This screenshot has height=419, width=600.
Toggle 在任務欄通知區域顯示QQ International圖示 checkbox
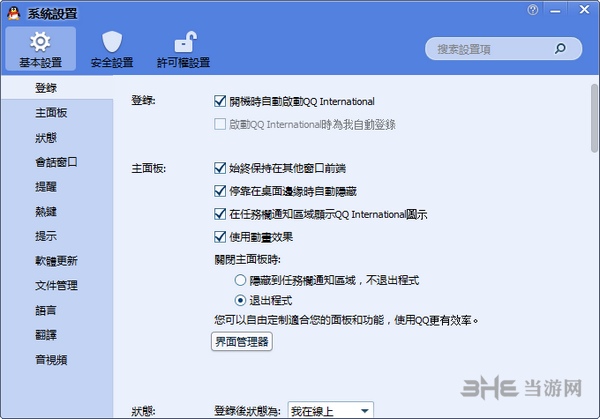220,214
